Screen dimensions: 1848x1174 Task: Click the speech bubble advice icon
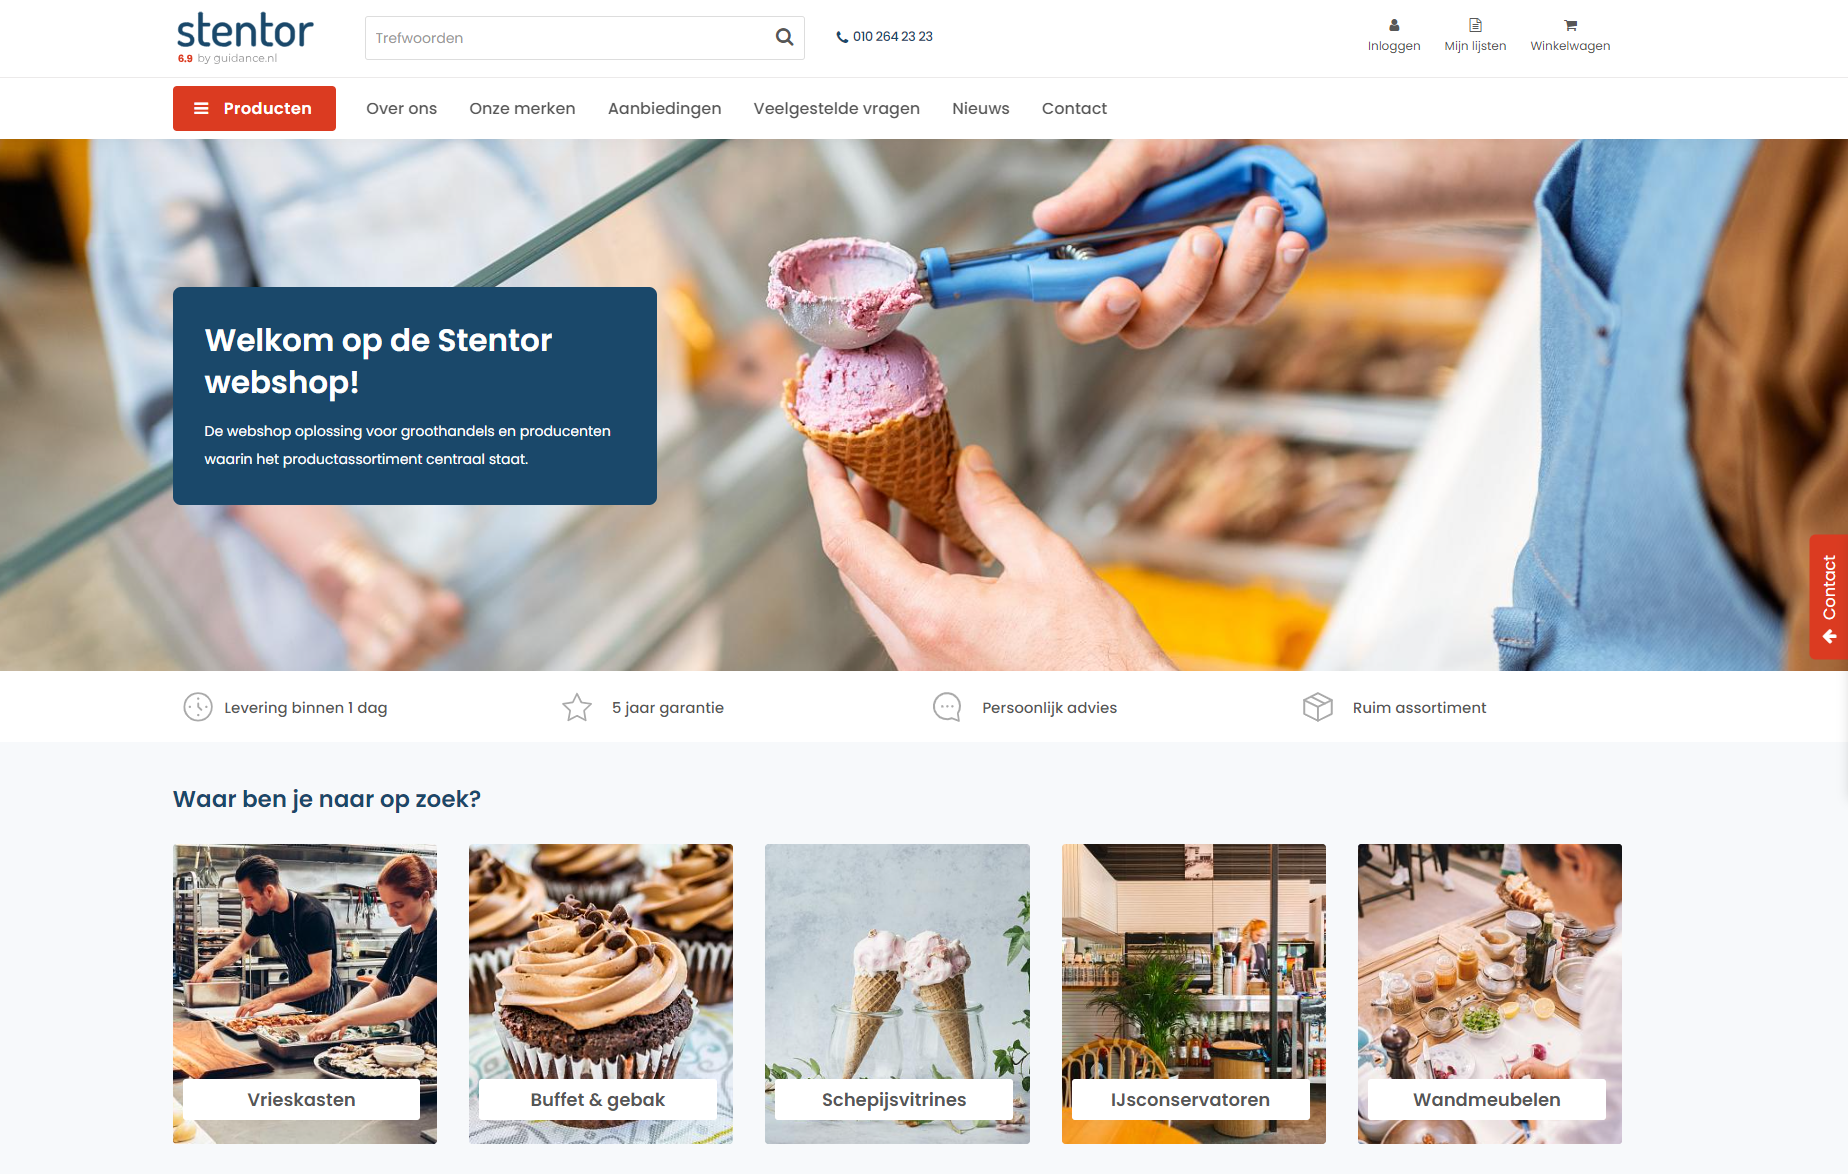pyautogui.click(x=947, y=707)
